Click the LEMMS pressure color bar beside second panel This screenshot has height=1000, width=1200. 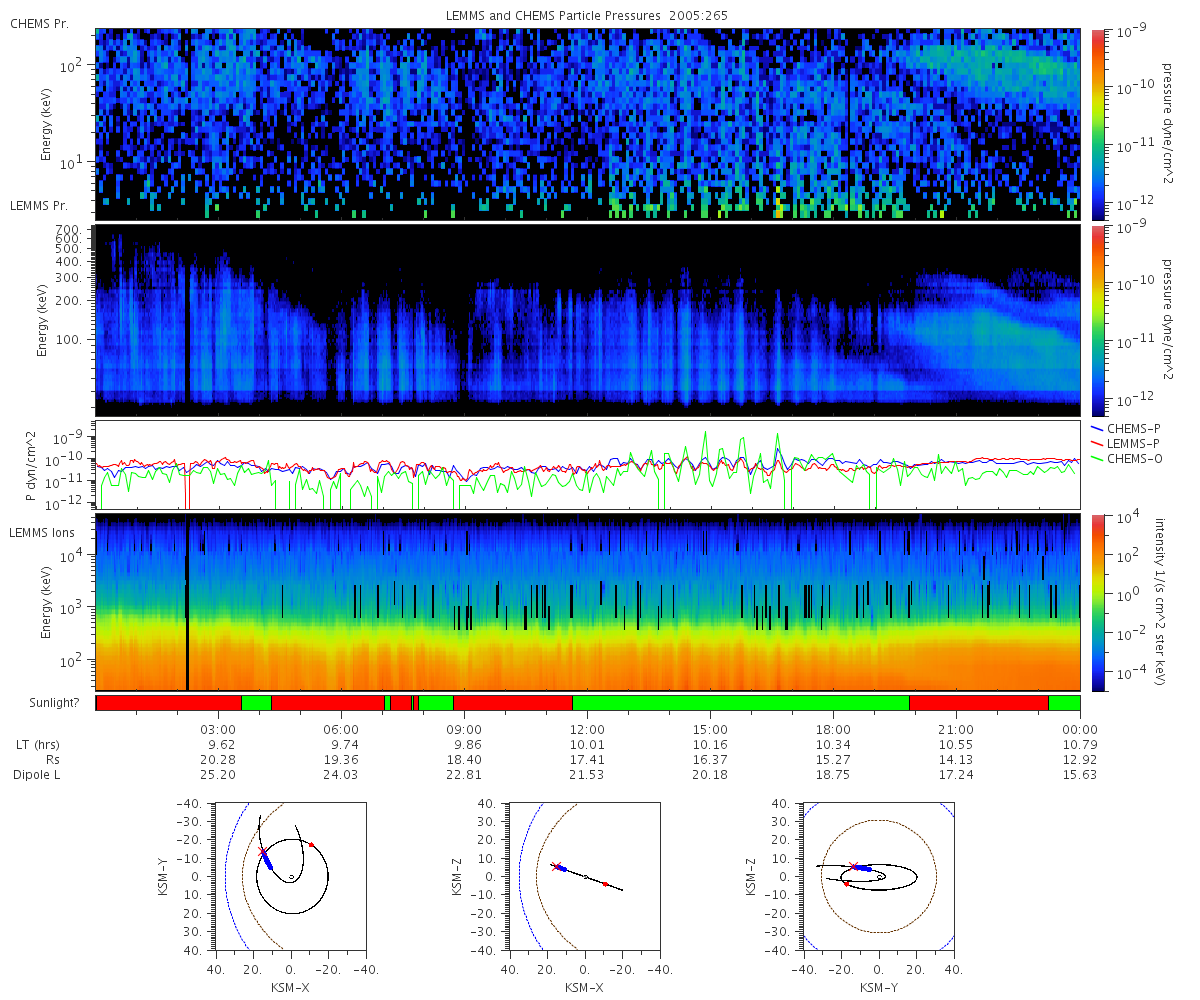pos(1097,320)
